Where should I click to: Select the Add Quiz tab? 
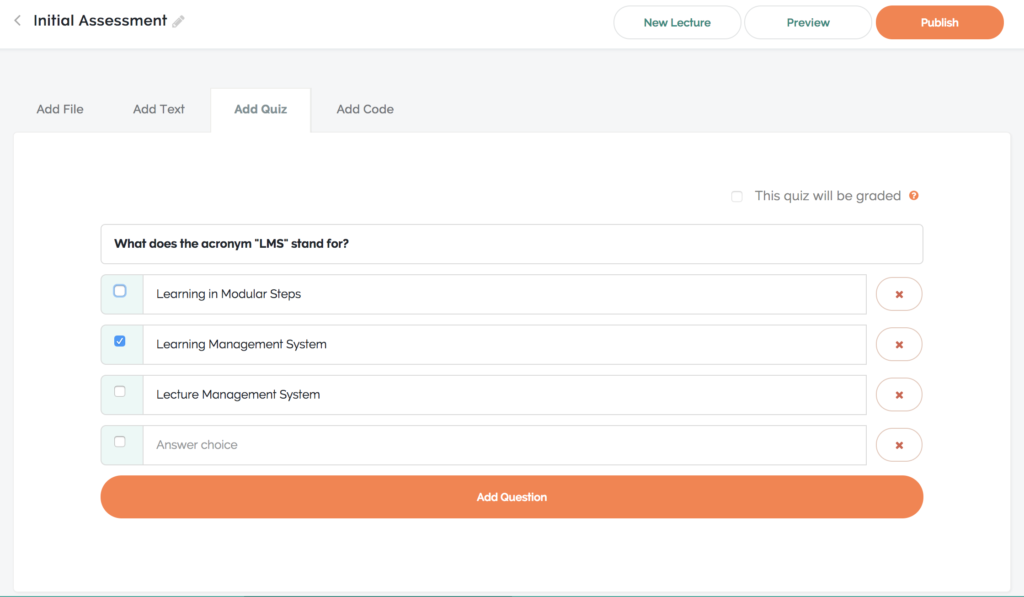[x=261, y=109]
